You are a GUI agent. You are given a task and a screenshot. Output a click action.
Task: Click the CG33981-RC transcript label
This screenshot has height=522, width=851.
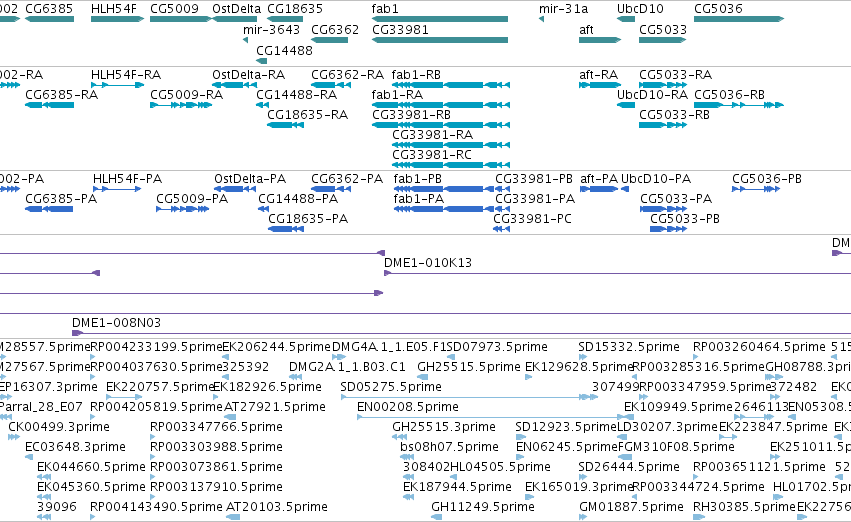432,155
